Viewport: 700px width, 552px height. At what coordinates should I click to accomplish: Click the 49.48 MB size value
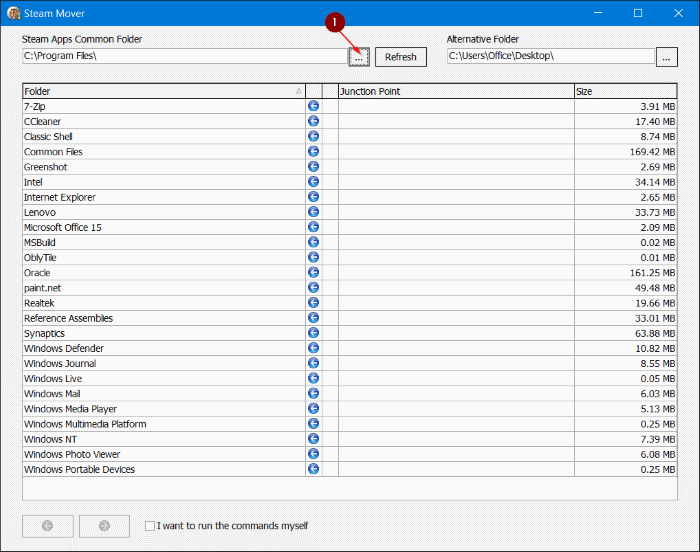pyautogui.click(x=655, y=288)
